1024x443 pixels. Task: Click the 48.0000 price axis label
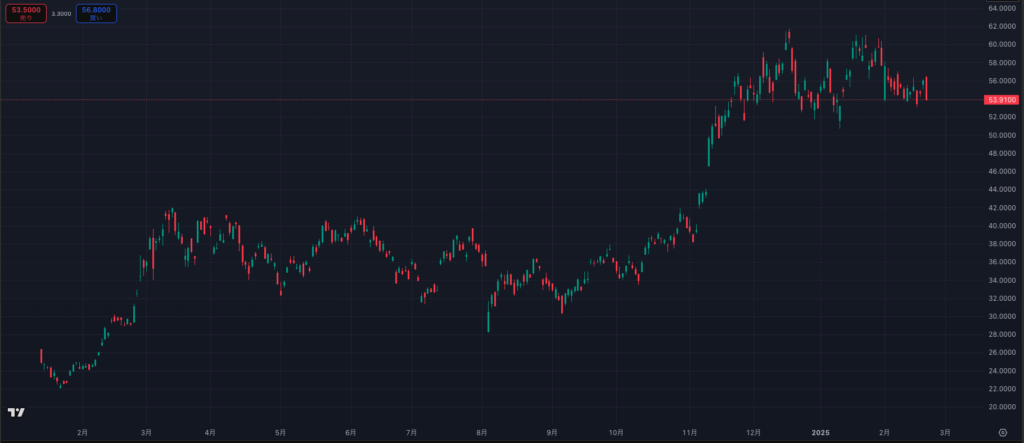click(1001, 154)
